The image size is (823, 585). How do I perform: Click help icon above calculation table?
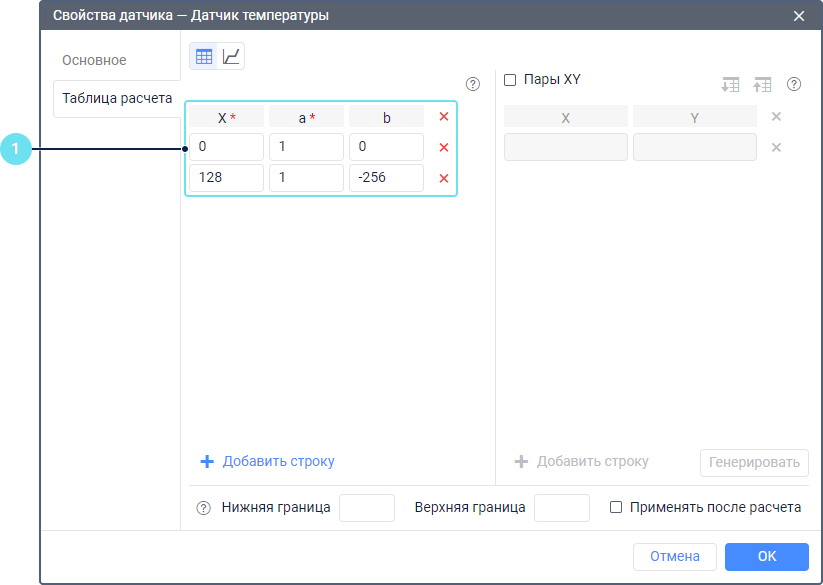coord(473,85)
